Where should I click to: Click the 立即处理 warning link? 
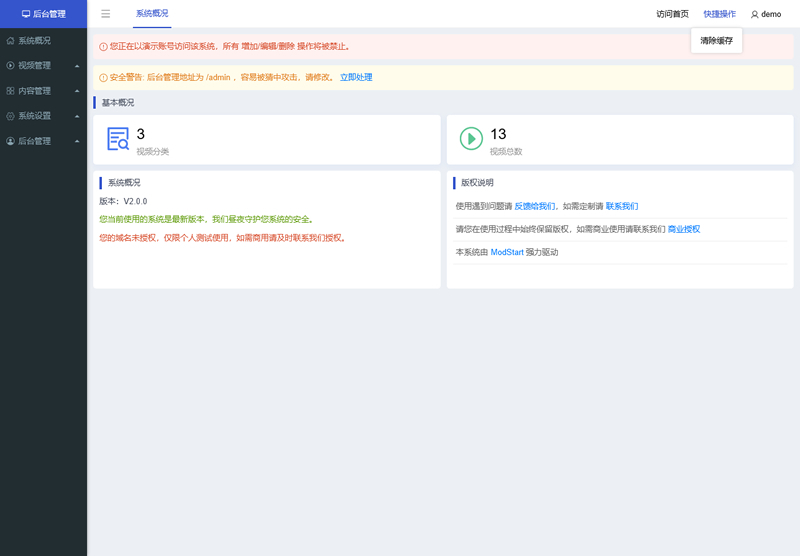356,78
